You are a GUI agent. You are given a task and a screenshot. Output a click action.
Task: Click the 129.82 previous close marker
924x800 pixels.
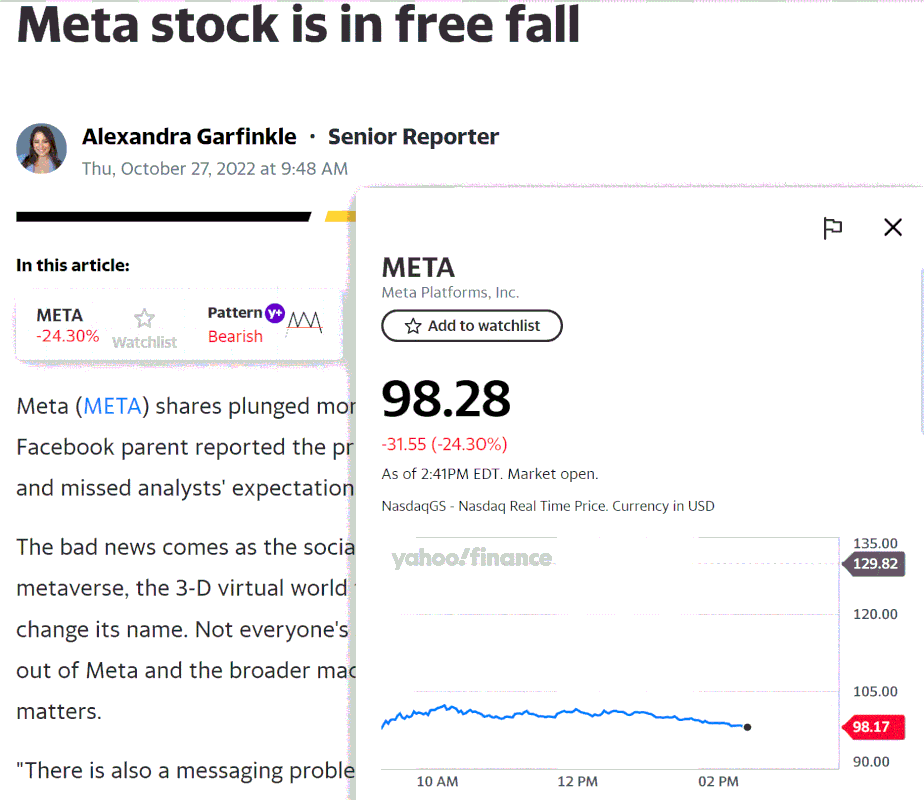click(877, 563)
